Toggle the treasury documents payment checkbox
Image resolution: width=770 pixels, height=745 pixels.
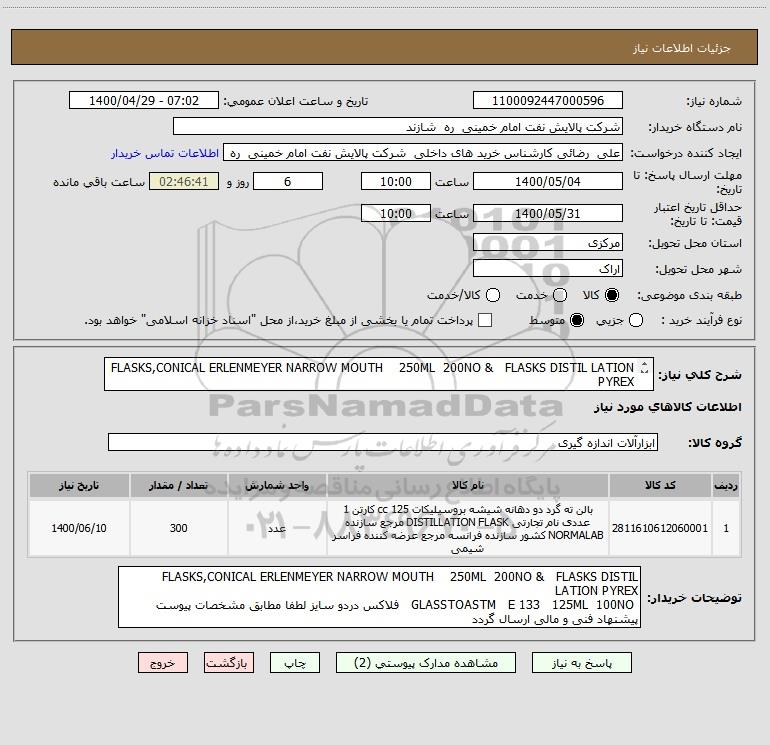[485, 320]
